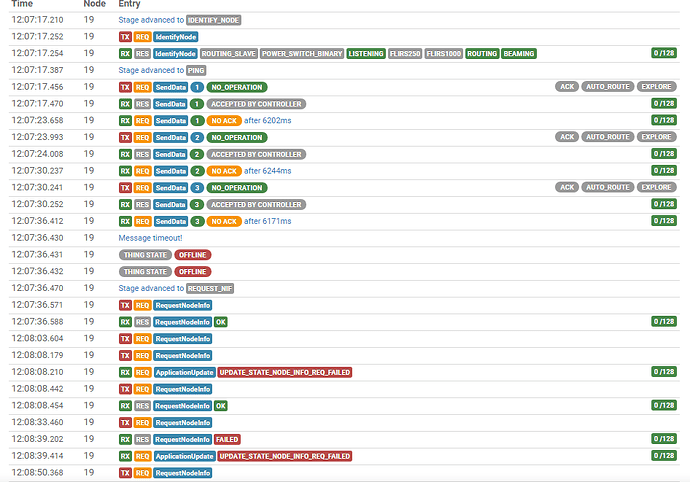Screen dimensions: 690x482
Task: Click the Entry column header
Action: click(129, 4)
